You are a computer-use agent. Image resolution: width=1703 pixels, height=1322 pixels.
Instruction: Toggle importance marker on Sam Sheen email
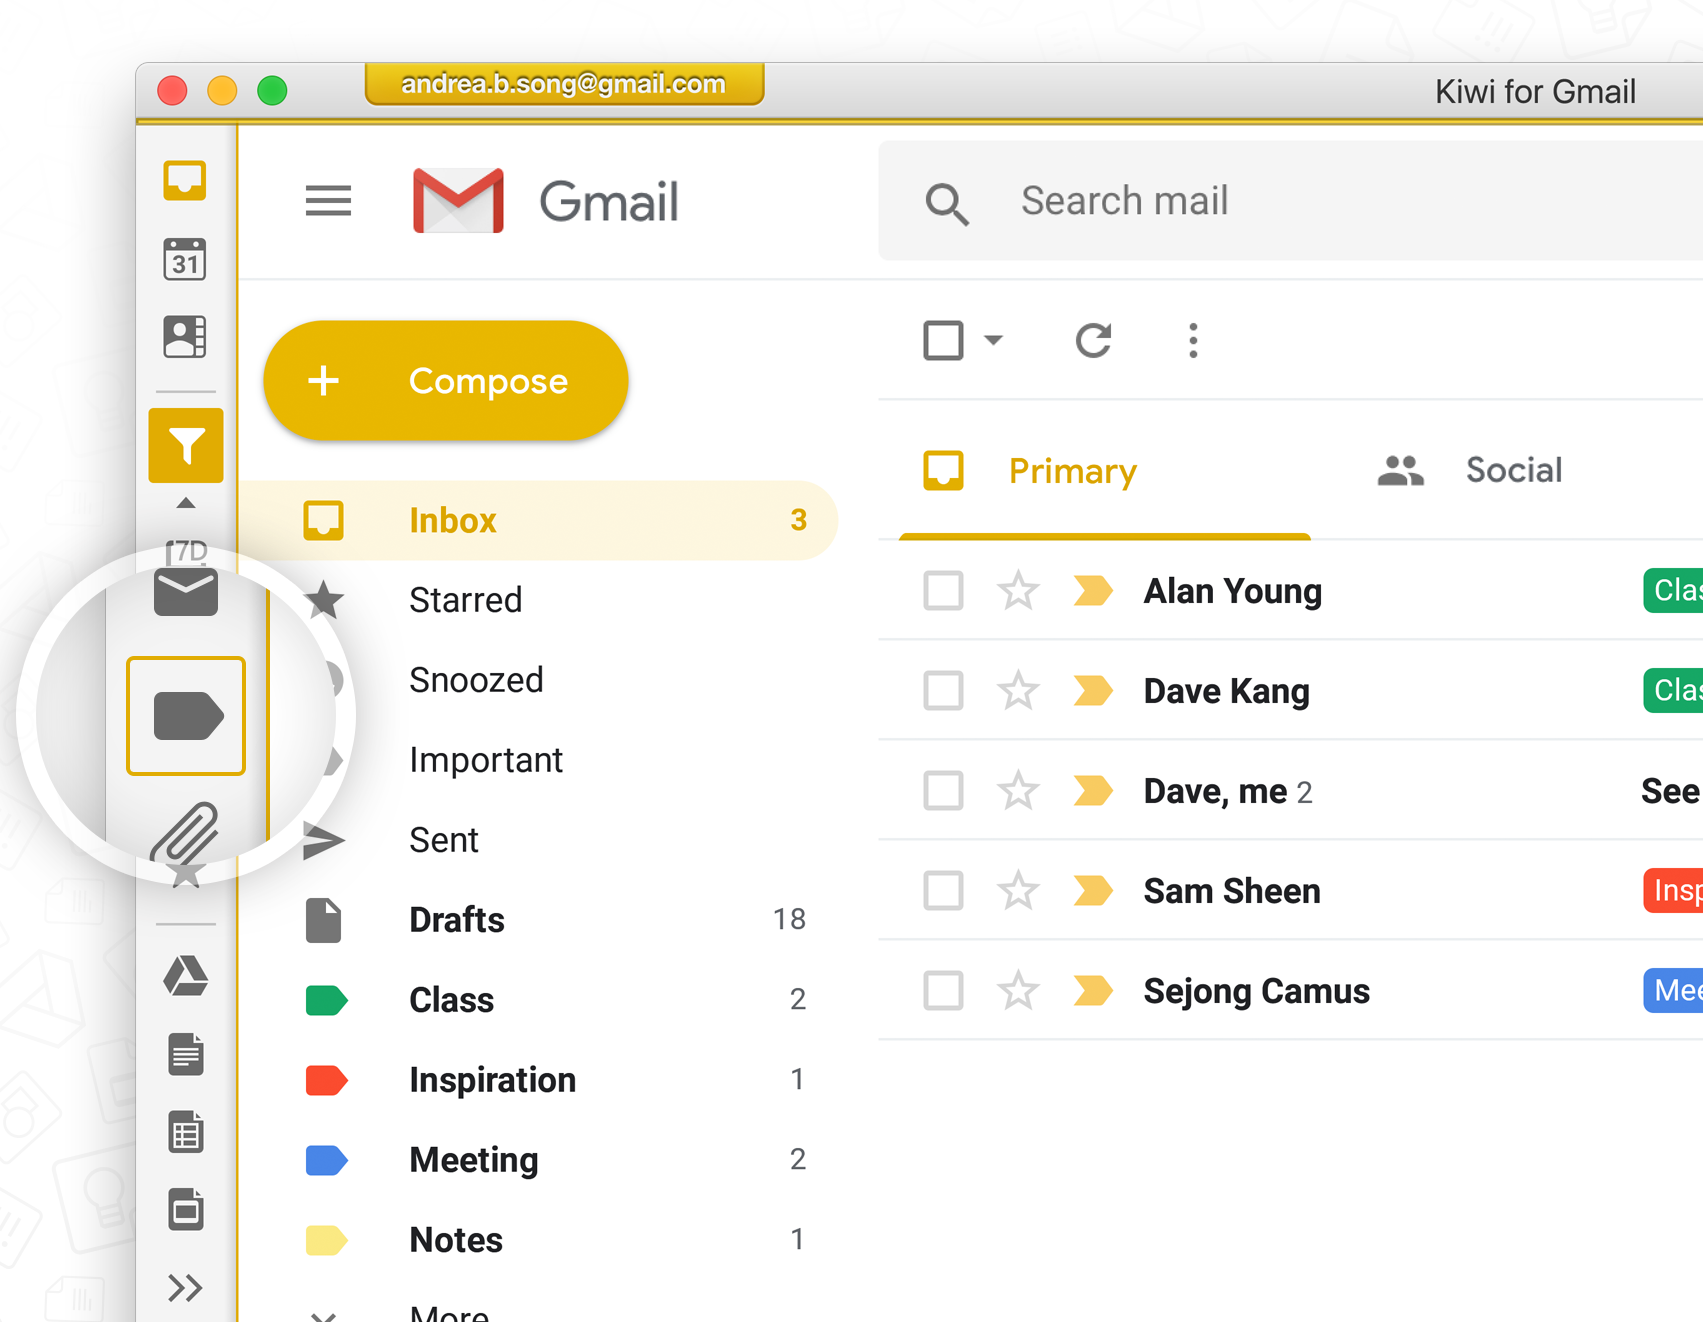[x=1093, y=891]
